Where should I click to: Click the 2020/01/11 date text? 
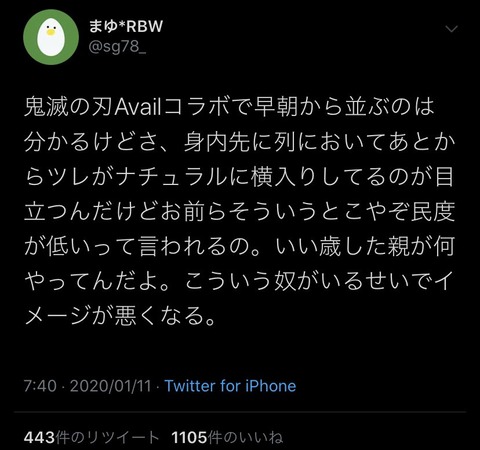click(111, 386)
